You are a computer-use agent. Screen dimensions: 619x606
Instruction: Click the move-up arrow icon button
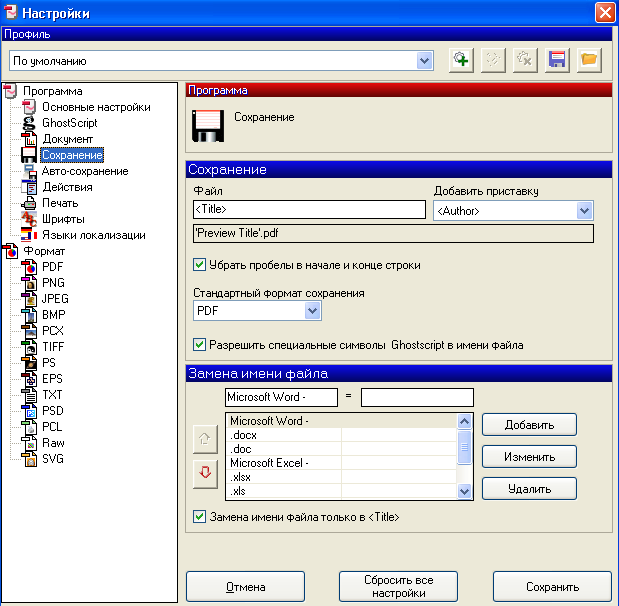pos(205,439)
